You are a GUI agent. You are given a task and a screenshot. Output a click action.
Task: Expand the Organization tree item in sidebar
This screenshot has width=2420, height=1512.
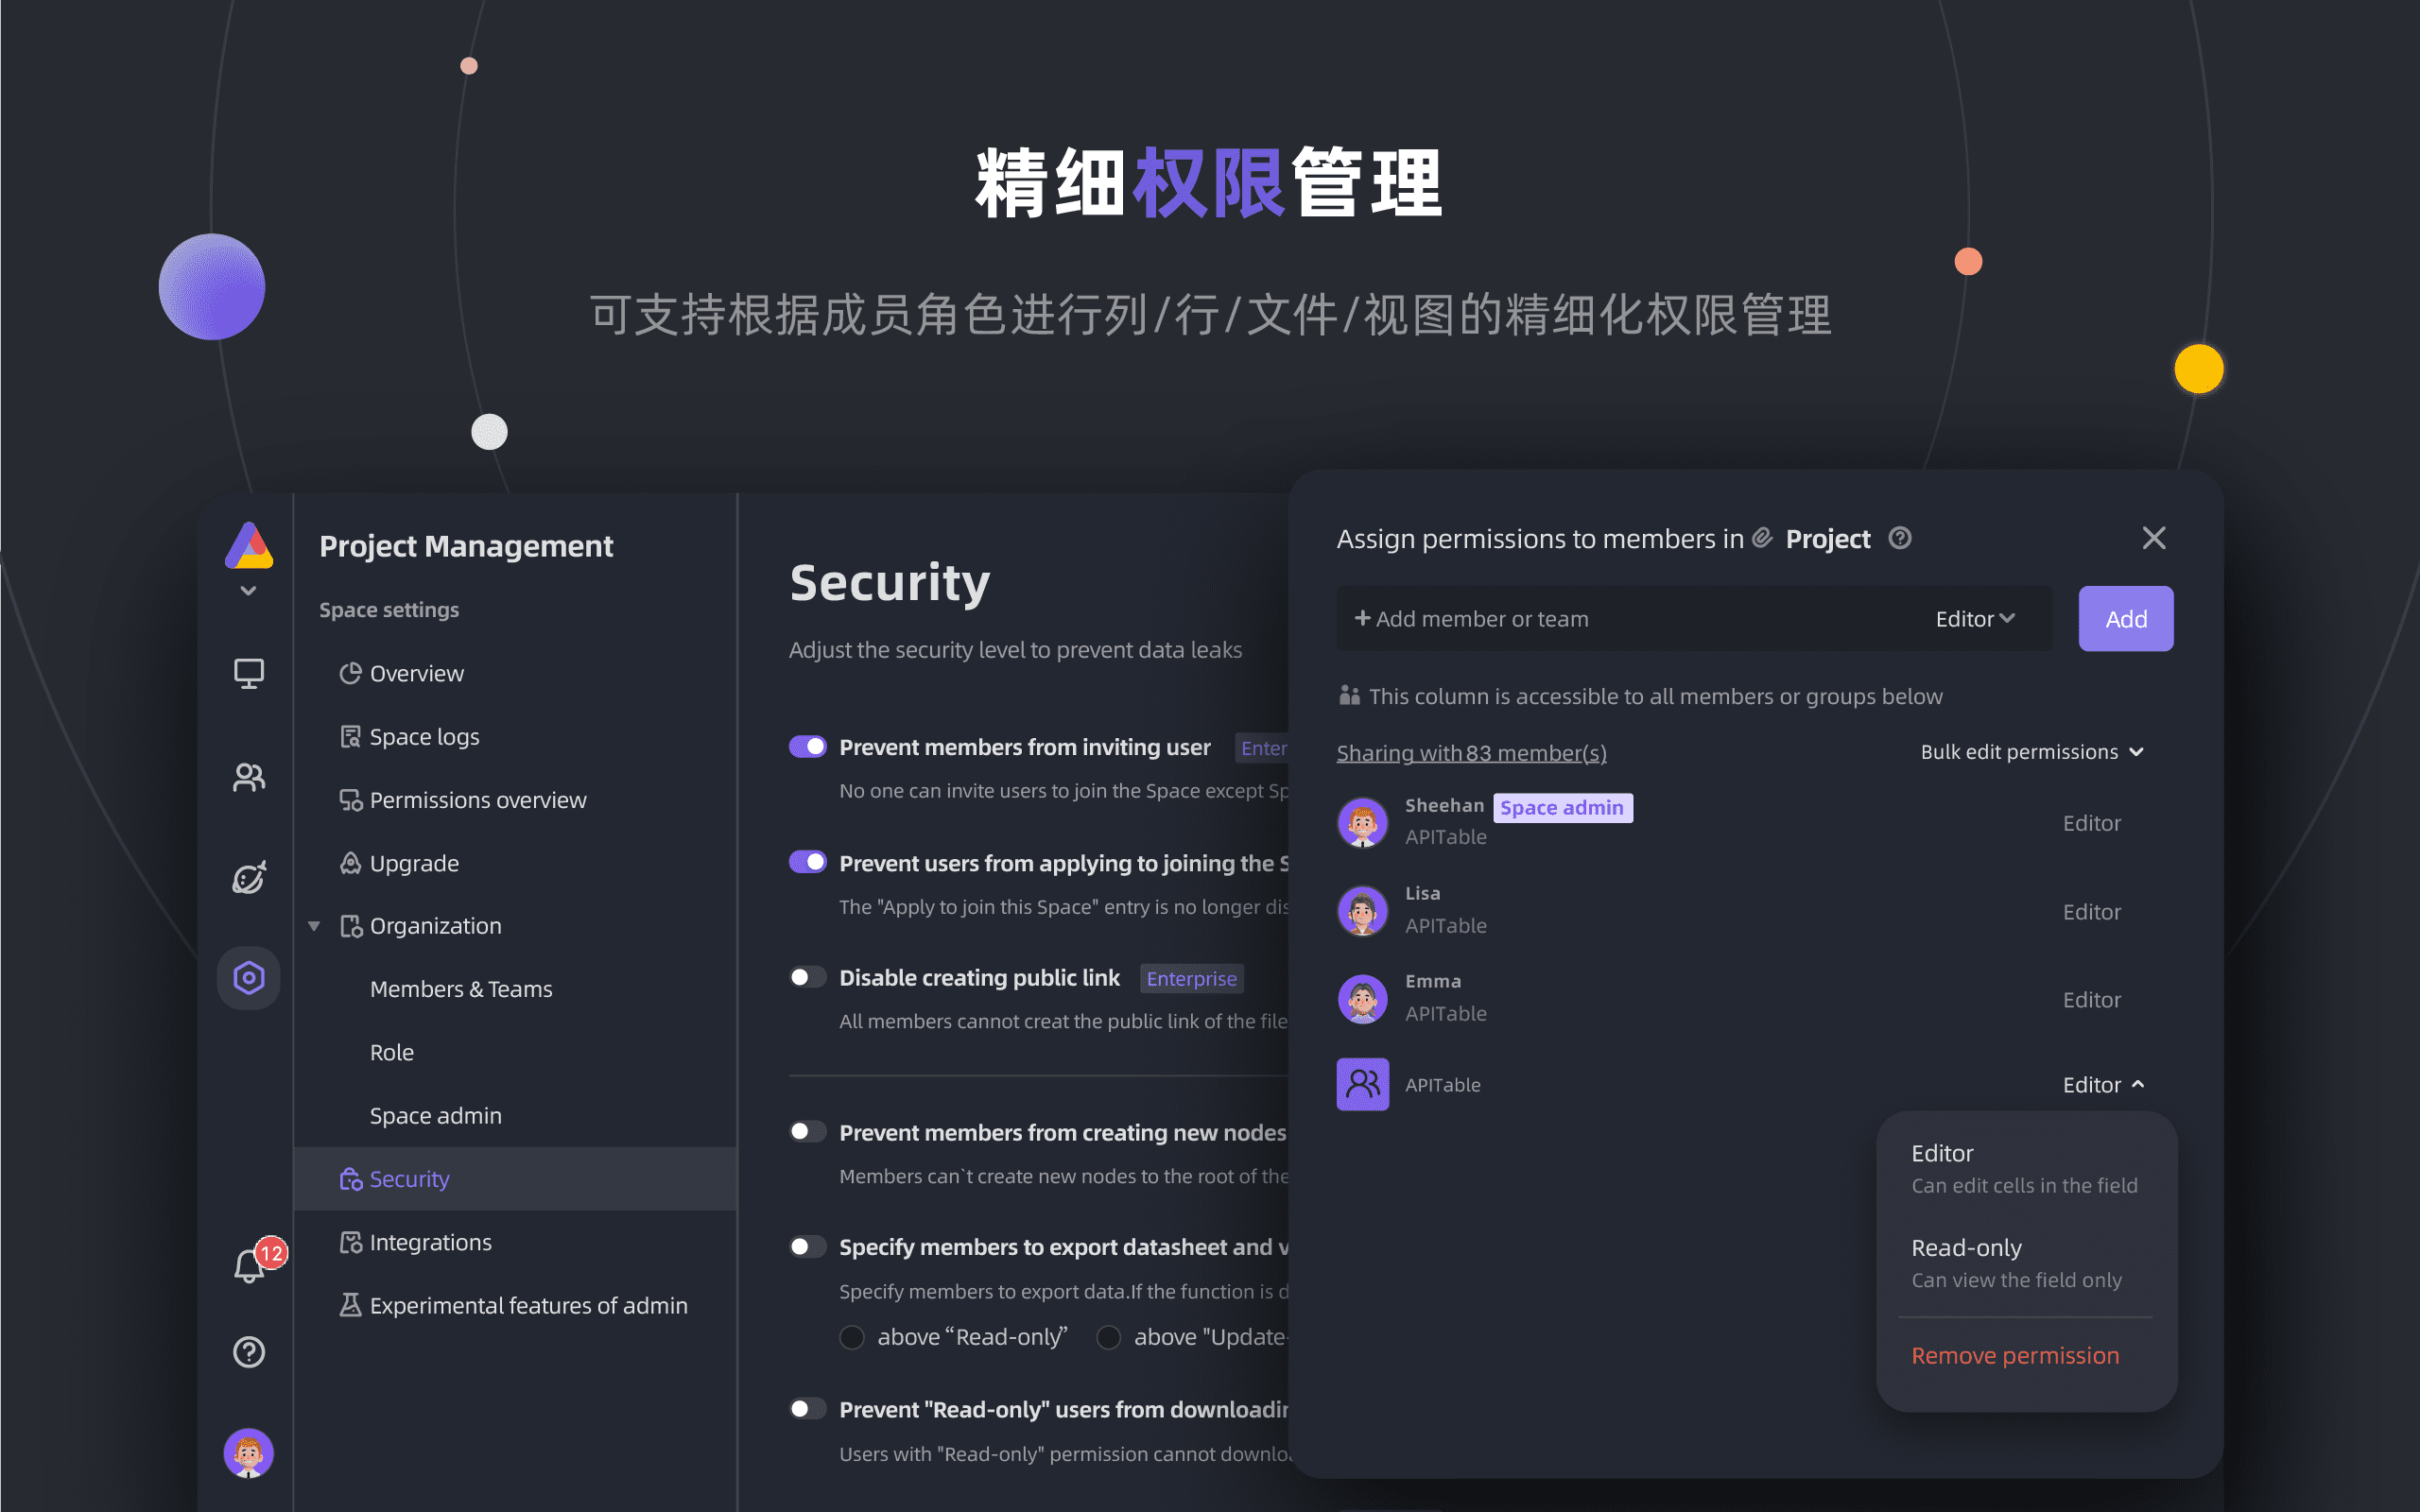(x=317, y=925)
